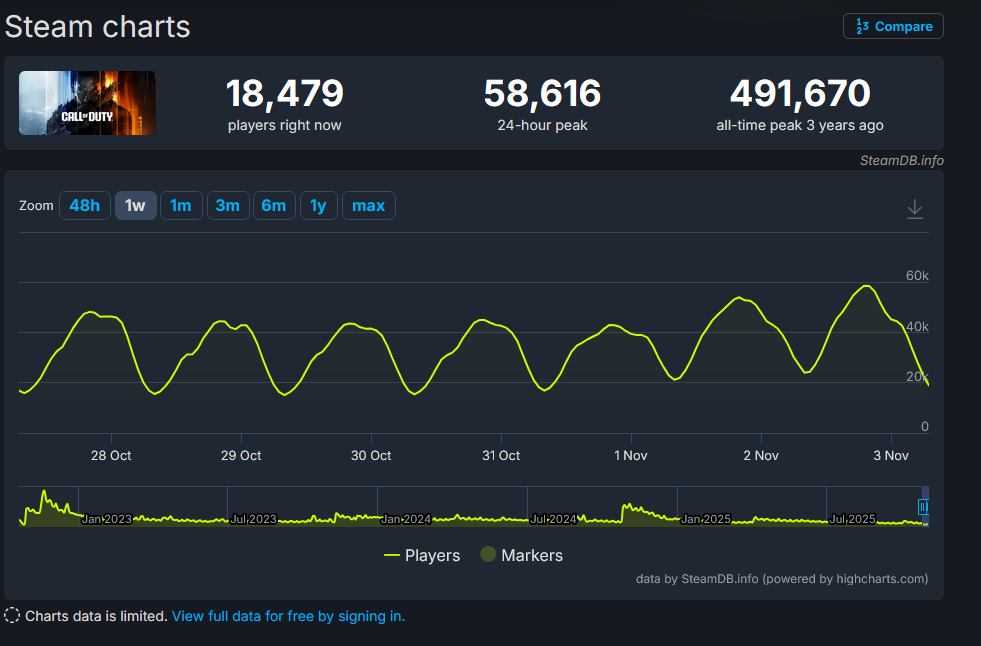
Task: Set chart zoom to 1y
Action: 318,205
